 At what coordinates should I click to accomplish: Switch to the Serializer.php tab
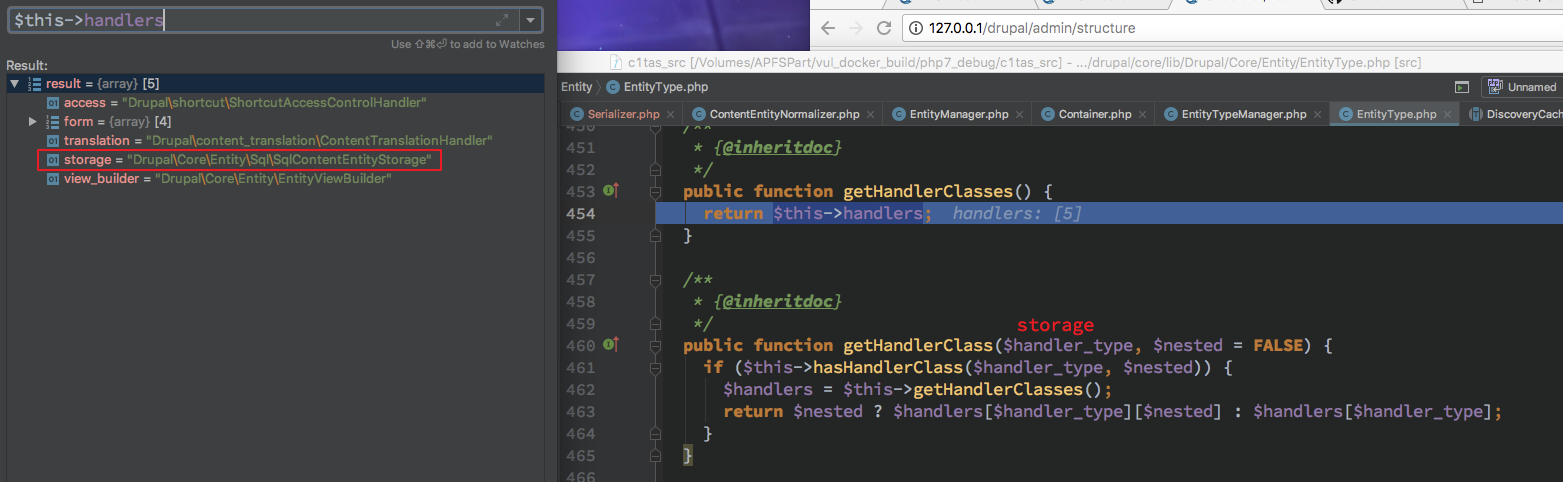(622, 114)
